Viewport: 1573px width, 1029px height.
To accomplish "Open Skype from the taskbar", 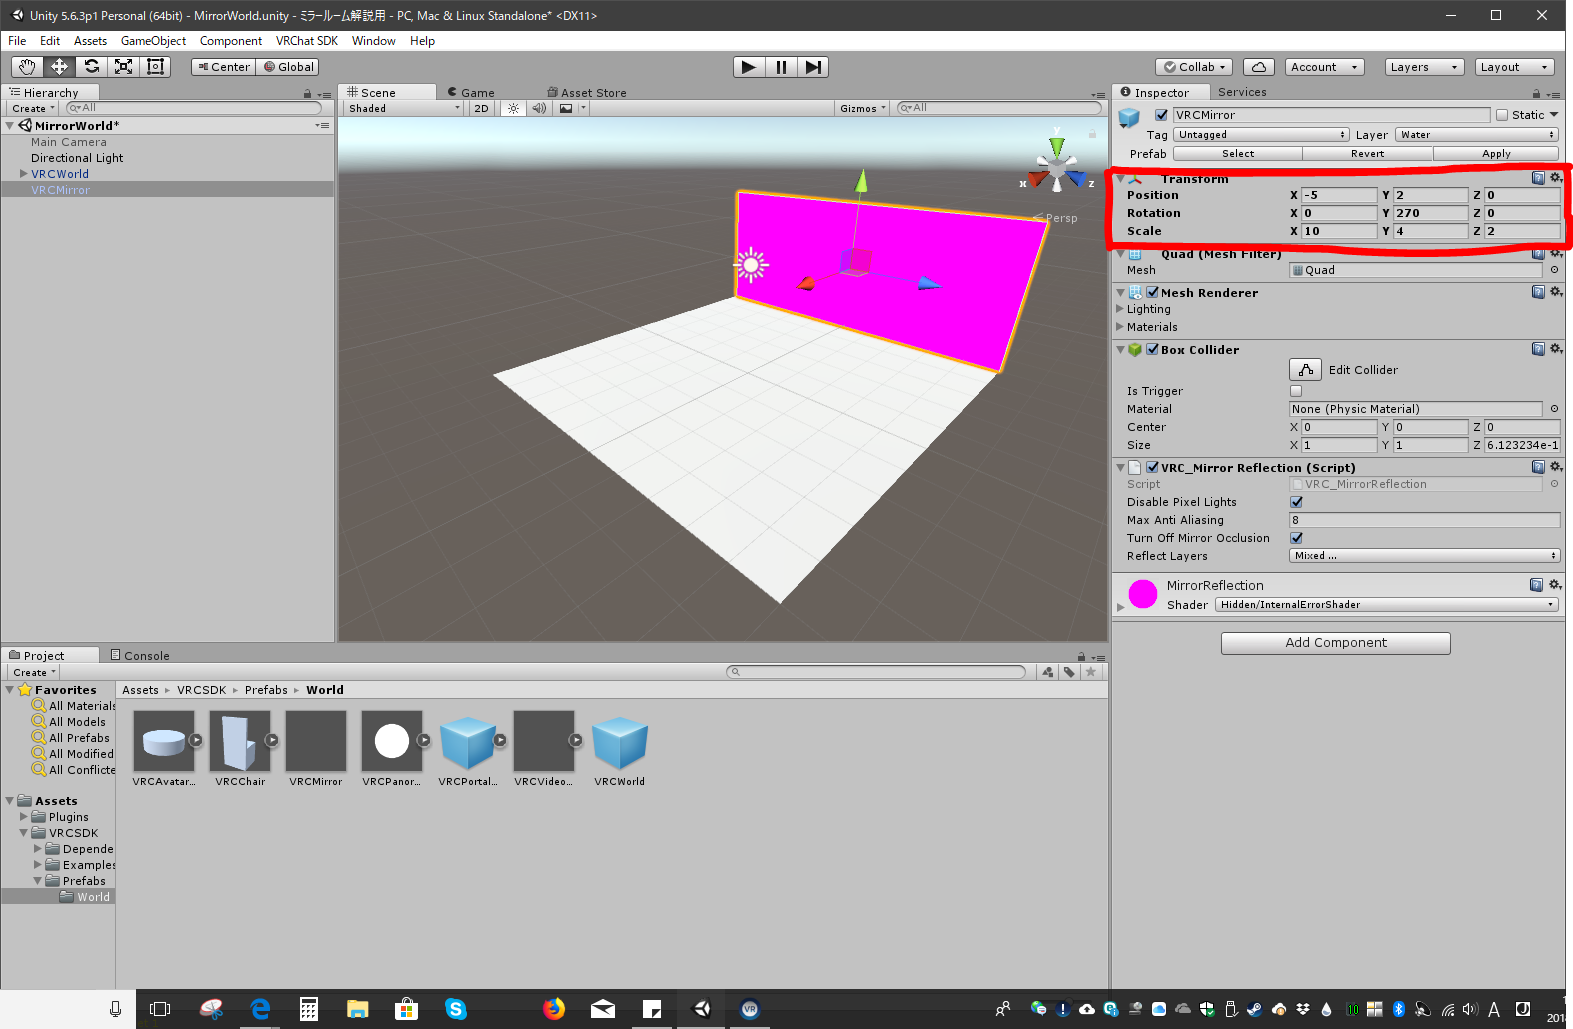I will (x=456, y=1009).
